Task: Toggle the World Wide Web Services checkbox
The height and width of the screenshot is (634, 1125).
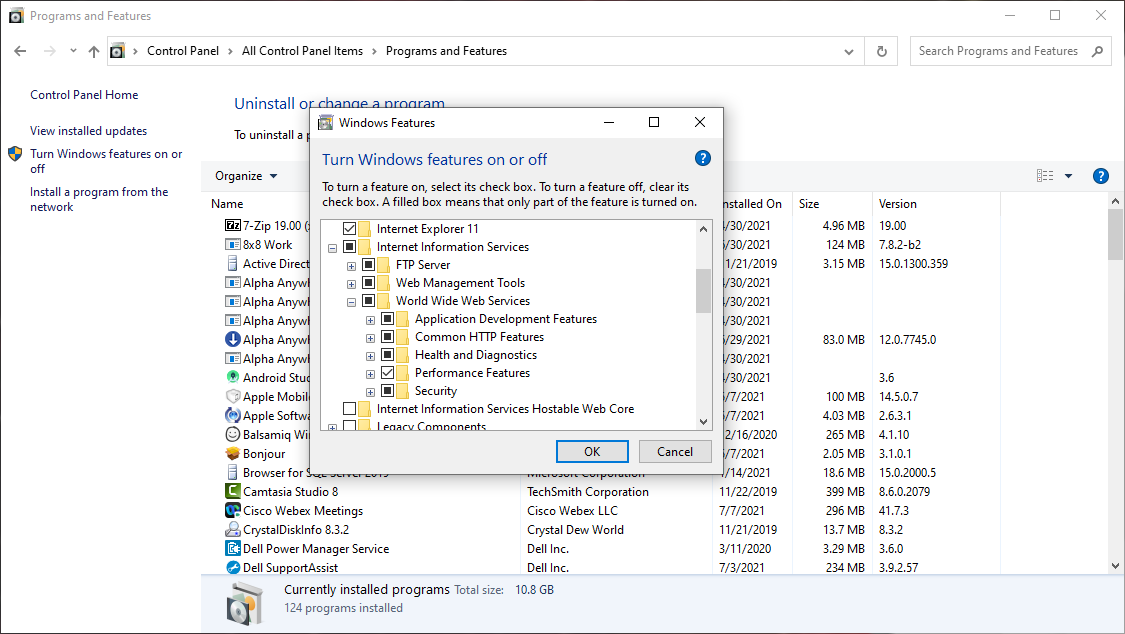Action: point(368,301)
